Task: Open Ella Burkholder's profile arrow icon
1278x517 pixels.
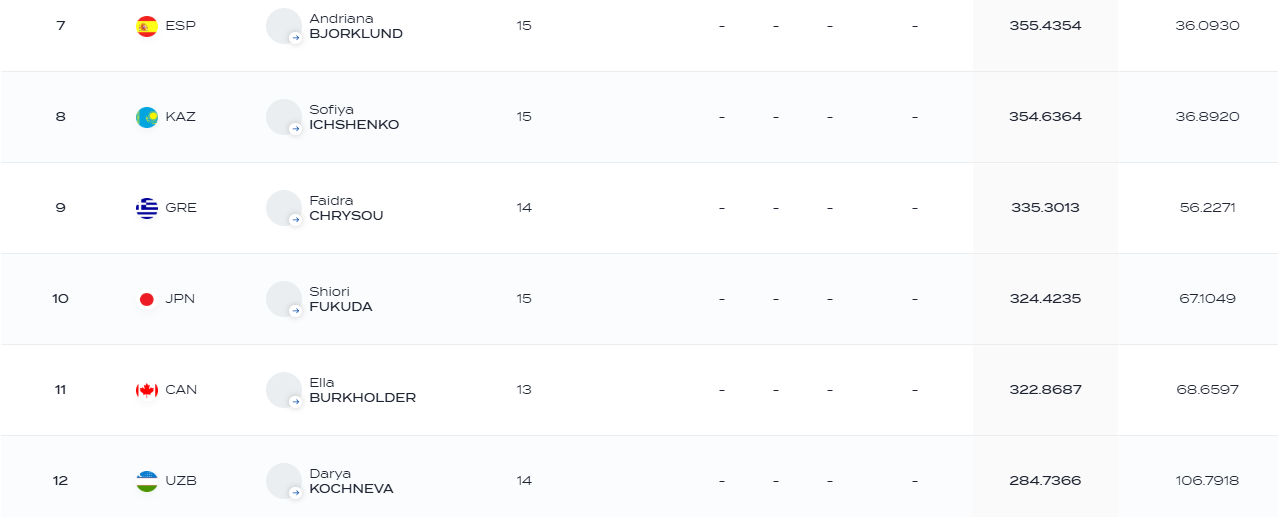Action: 295,402
